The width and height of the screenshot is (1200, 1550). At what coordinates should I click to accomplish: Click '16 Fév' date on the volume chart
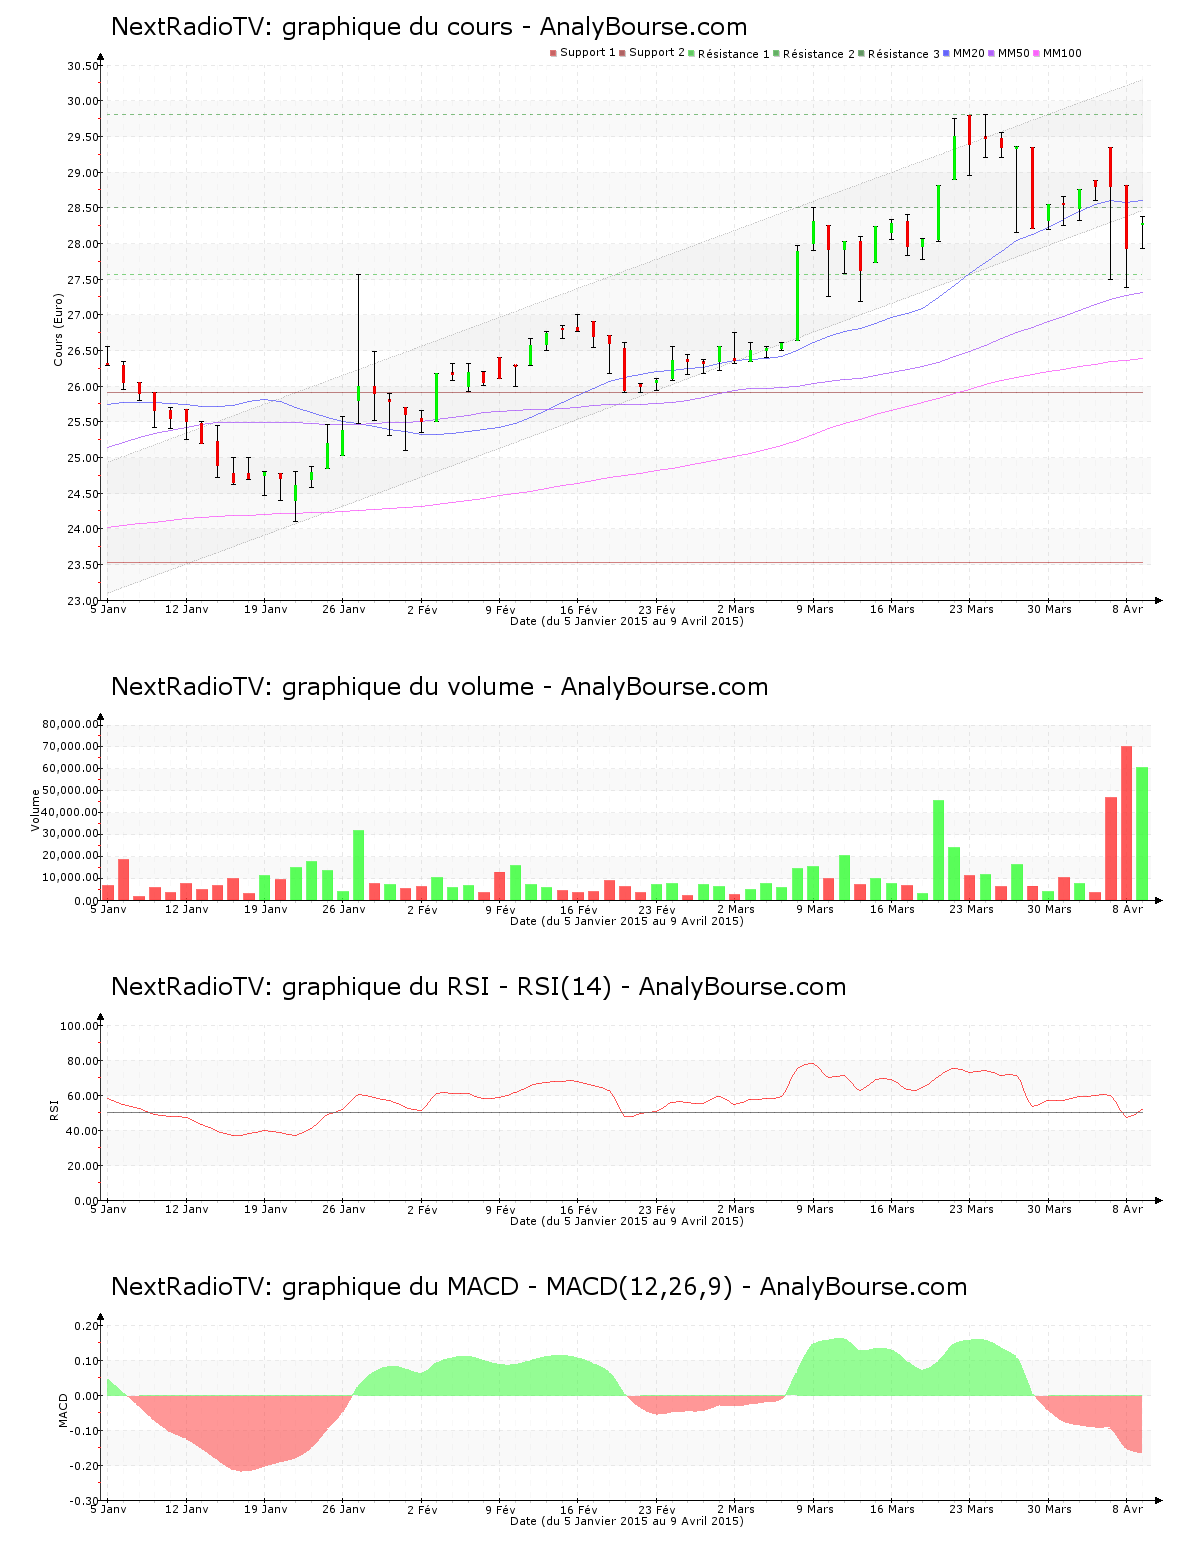pos(579,909)
